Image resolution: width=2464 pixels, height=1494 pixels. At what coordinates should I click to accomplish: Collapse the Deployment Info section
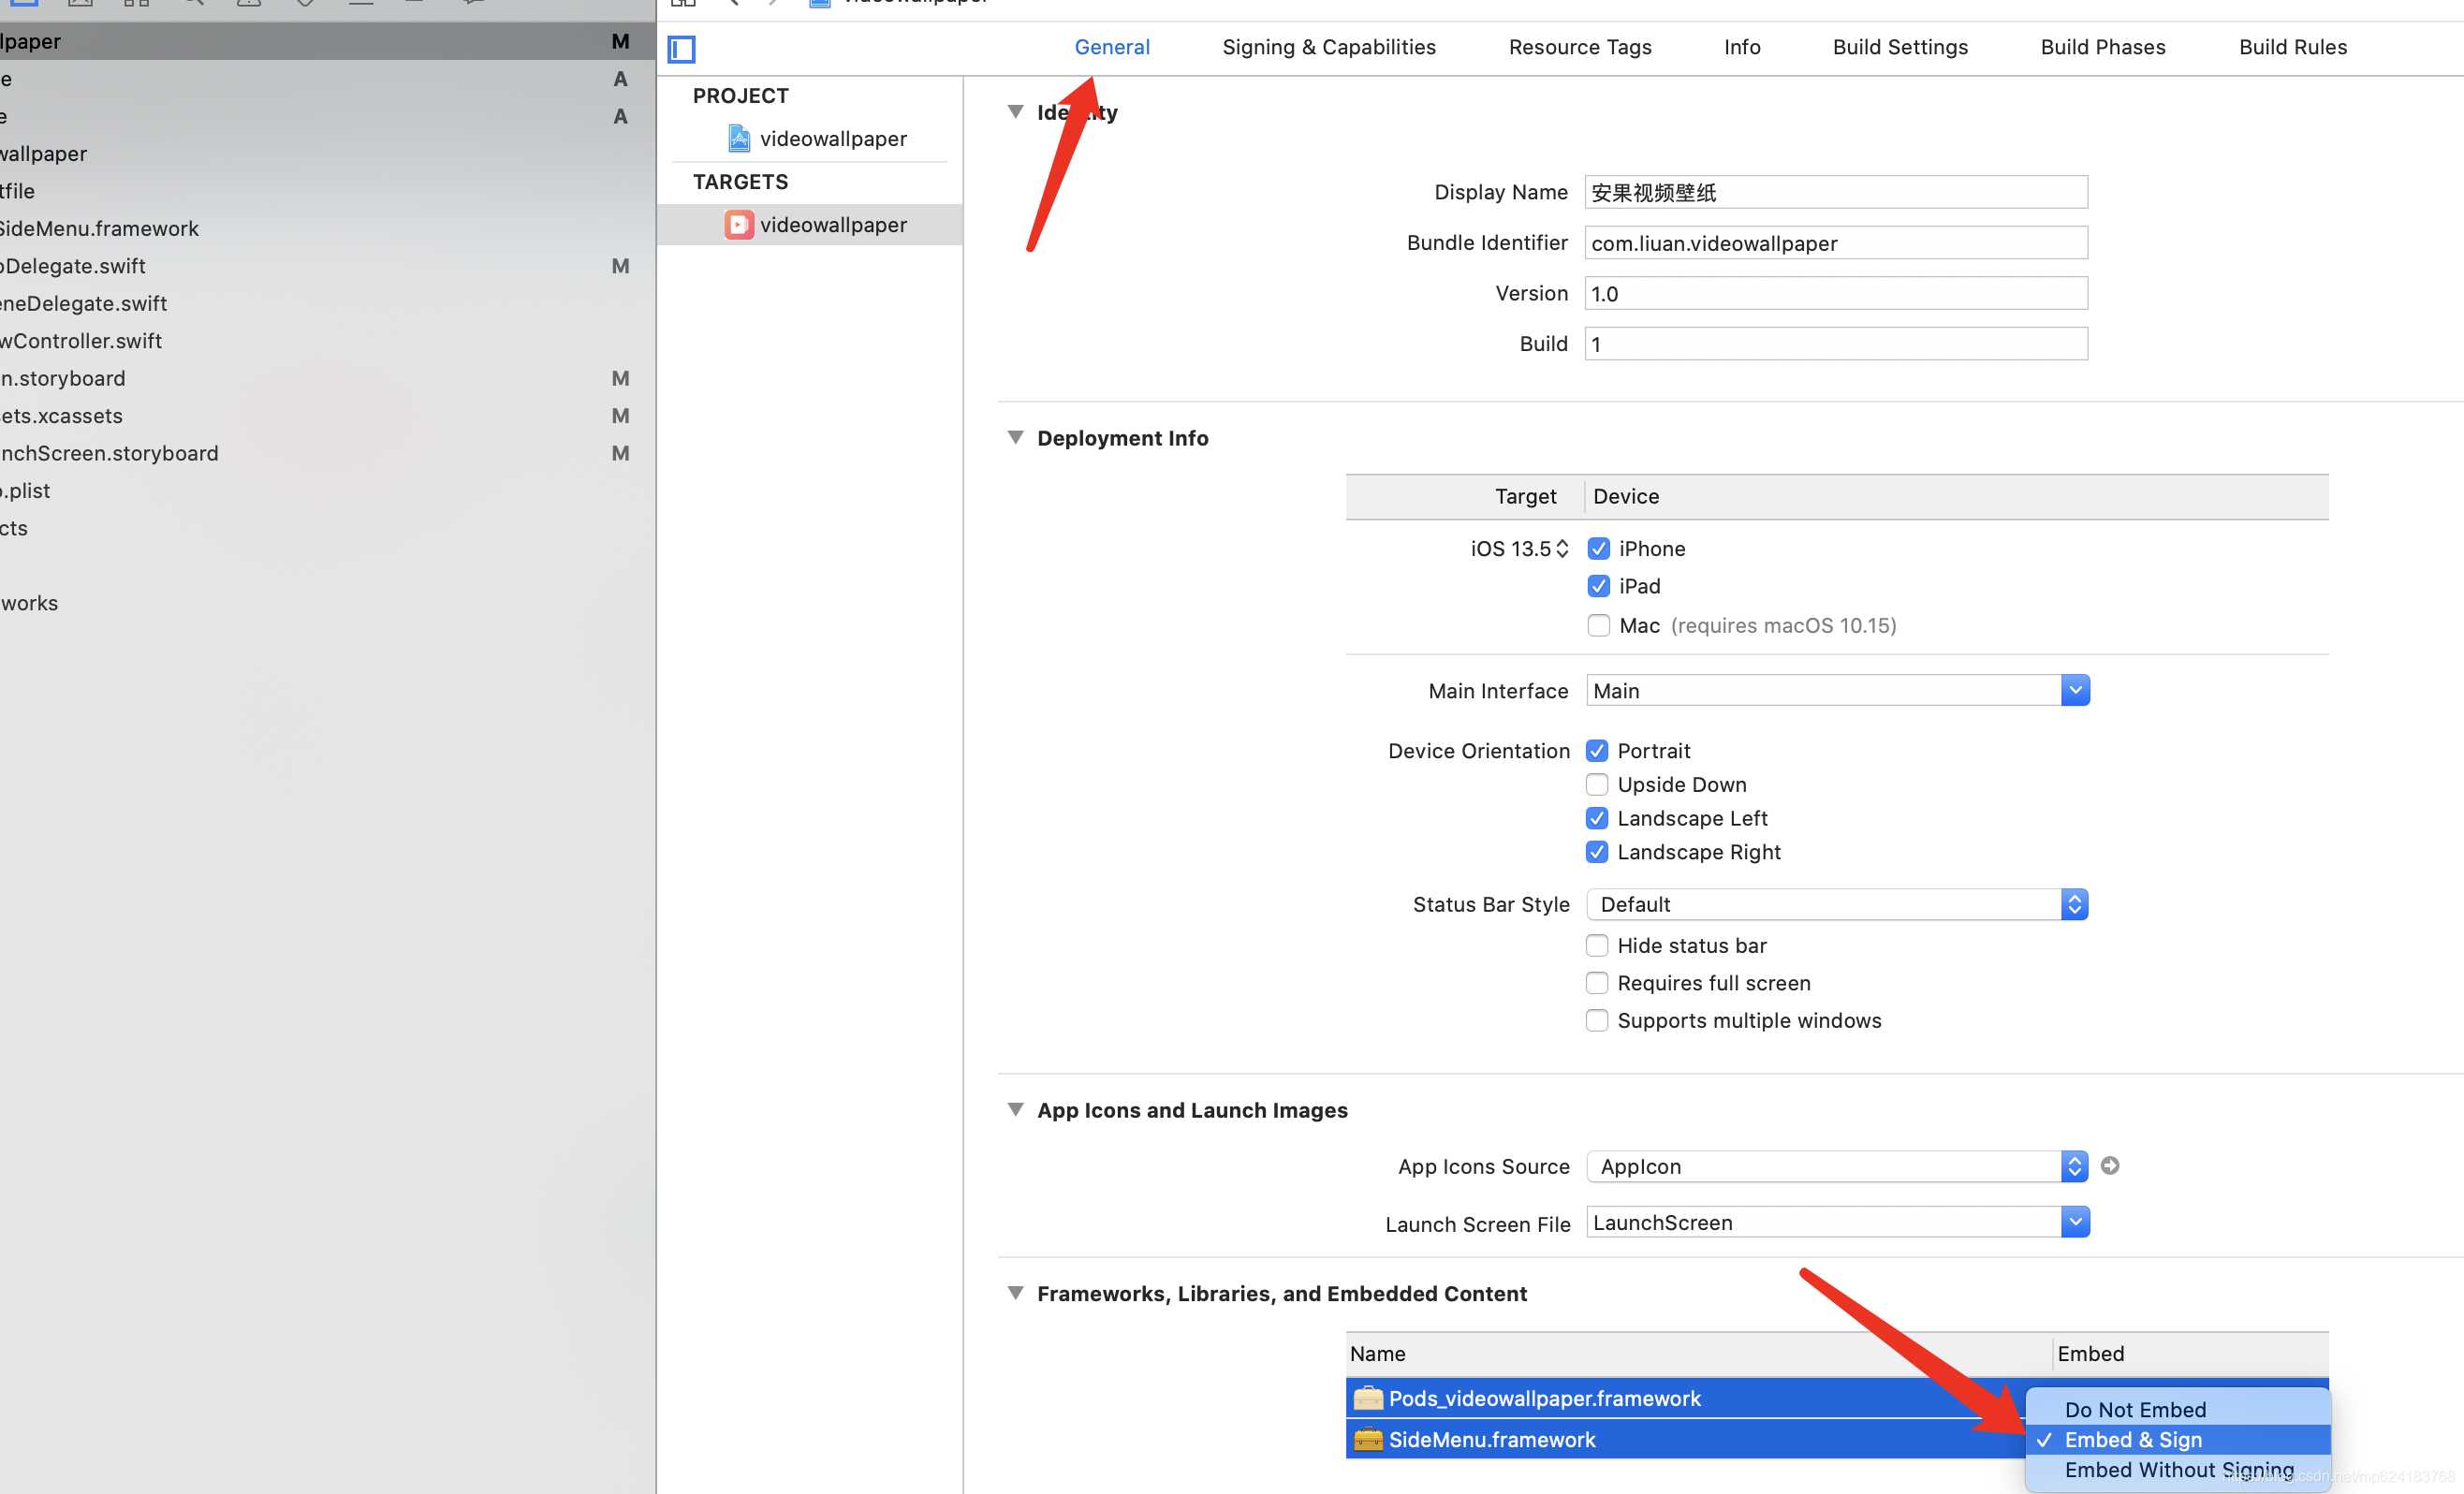click(x=1015, y=437)
